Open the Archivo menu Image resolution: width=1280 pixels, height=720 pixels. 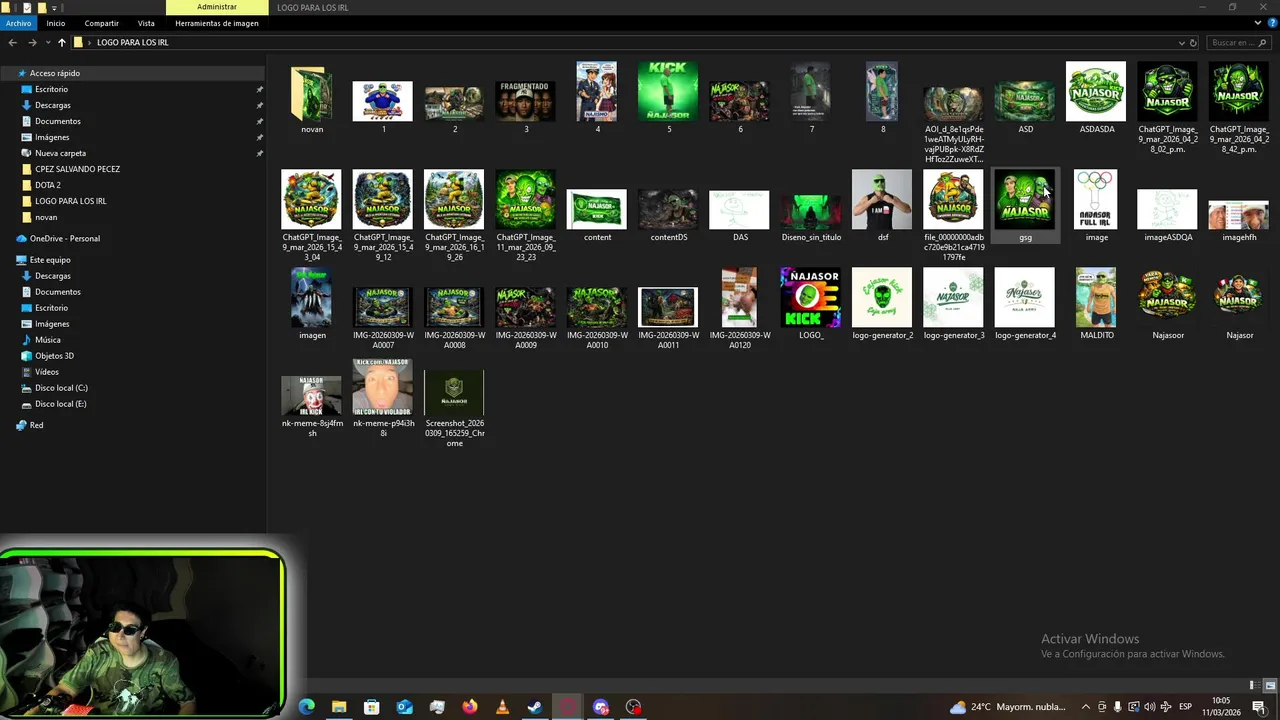coord(18,23)
